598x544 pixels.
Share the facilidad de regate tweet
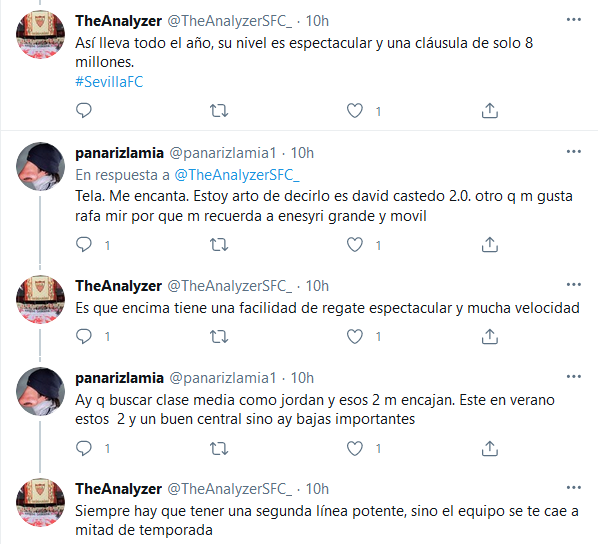(x=490, y=336)
